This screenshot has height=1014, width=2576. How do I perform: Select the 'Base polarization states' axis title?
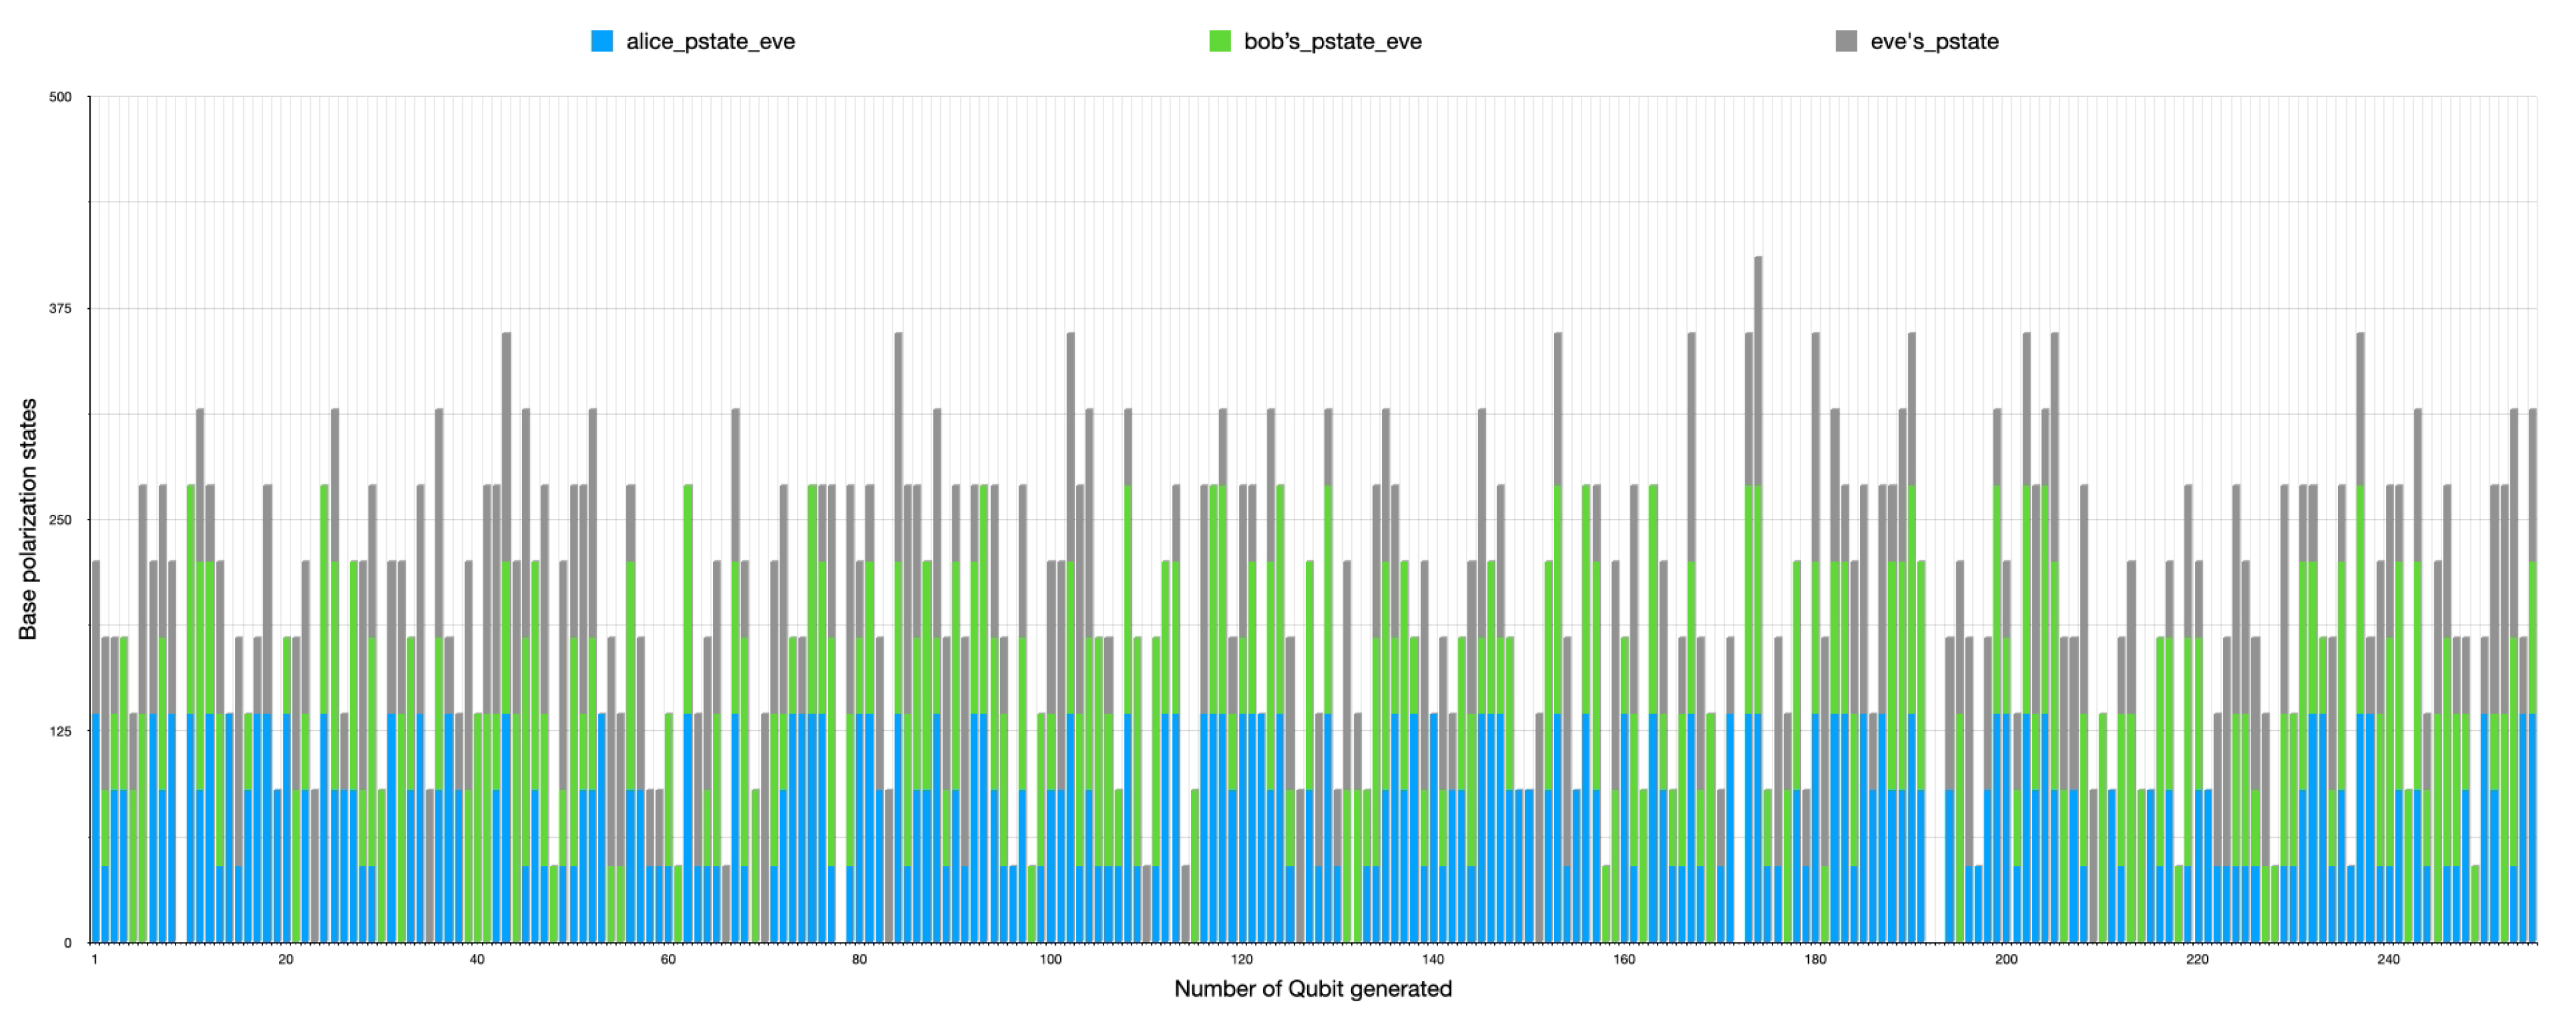(x=27, y=519)
